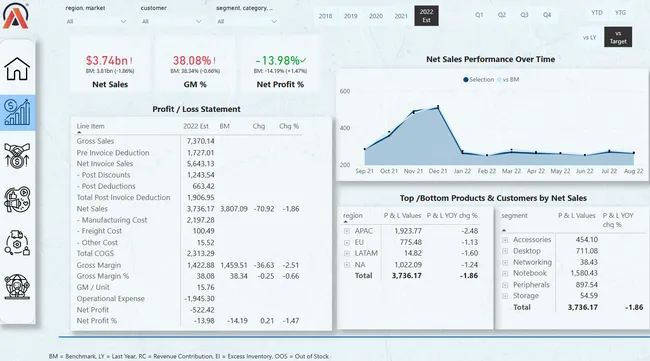
Task: Switch to YTG view
Action: coord(621,13)
